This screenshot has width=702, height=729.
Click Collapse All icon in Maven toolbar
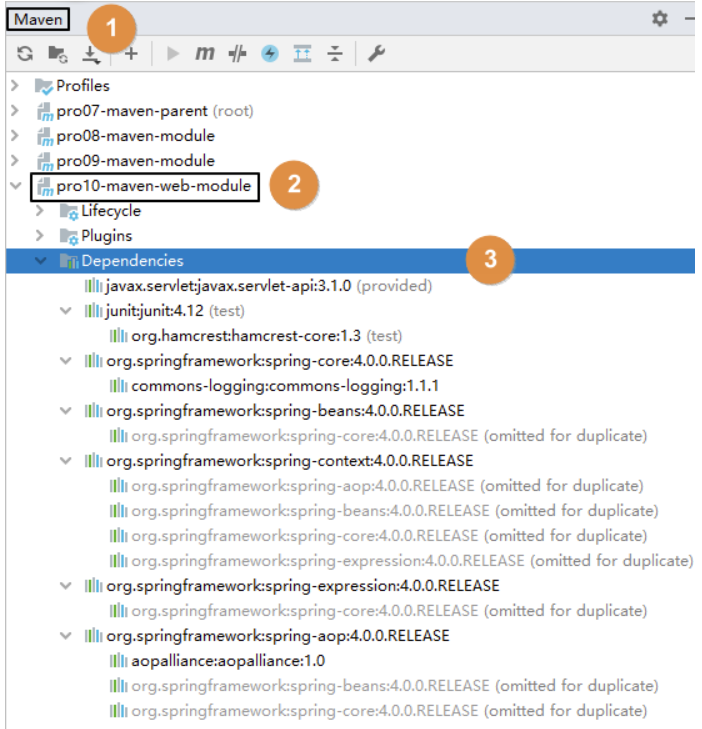[335, 54]
